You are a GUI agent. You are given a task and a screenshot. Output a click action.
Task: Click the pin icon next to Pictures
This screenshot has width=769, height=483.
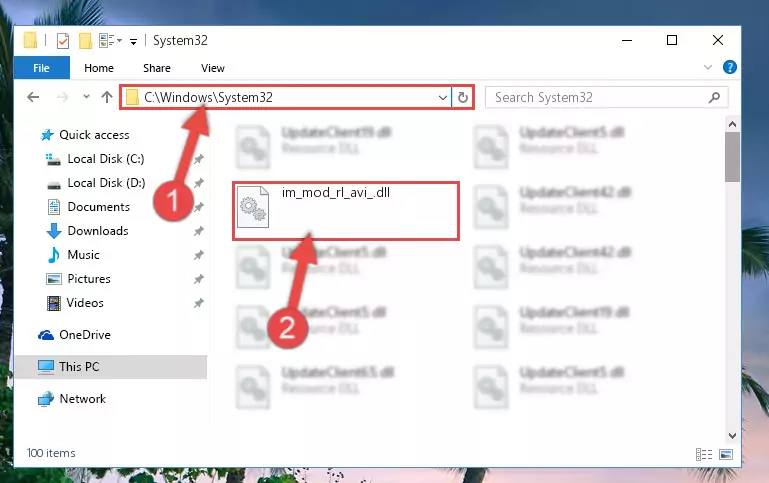click(x=199, y=279)
